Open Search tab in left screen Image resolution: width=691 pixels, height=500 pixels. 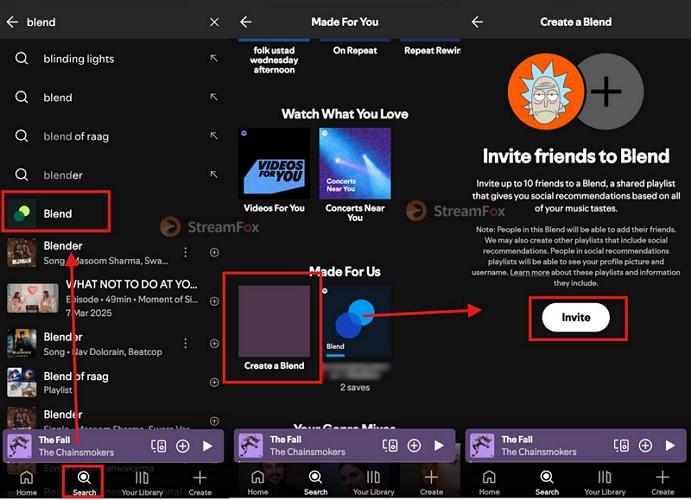pyautogui.click(x=84, y=482)
